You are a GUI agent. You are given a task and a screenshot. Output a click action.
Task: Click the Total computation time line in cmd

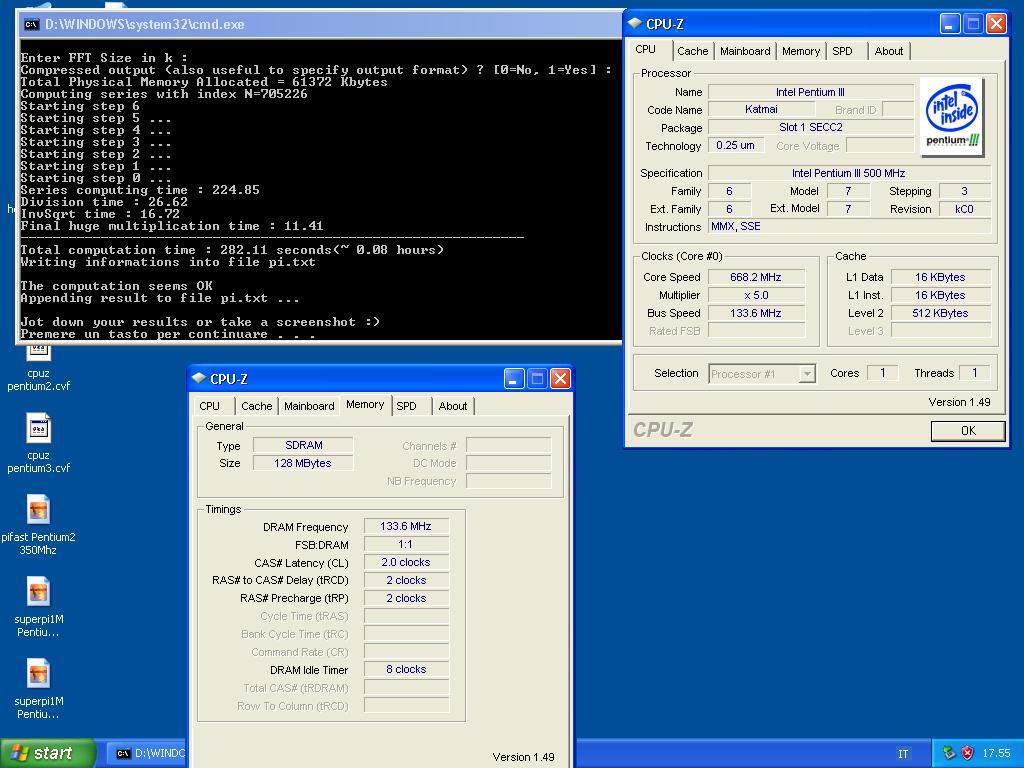point(232,250)
